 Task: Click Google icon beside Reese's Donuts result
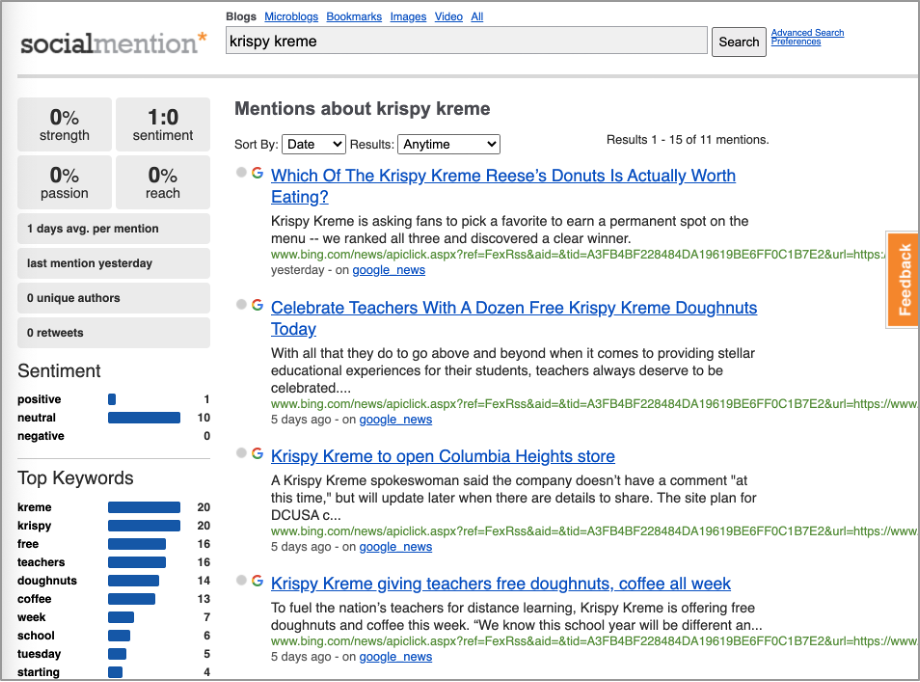pyautogui.click(x=257, y=172)
